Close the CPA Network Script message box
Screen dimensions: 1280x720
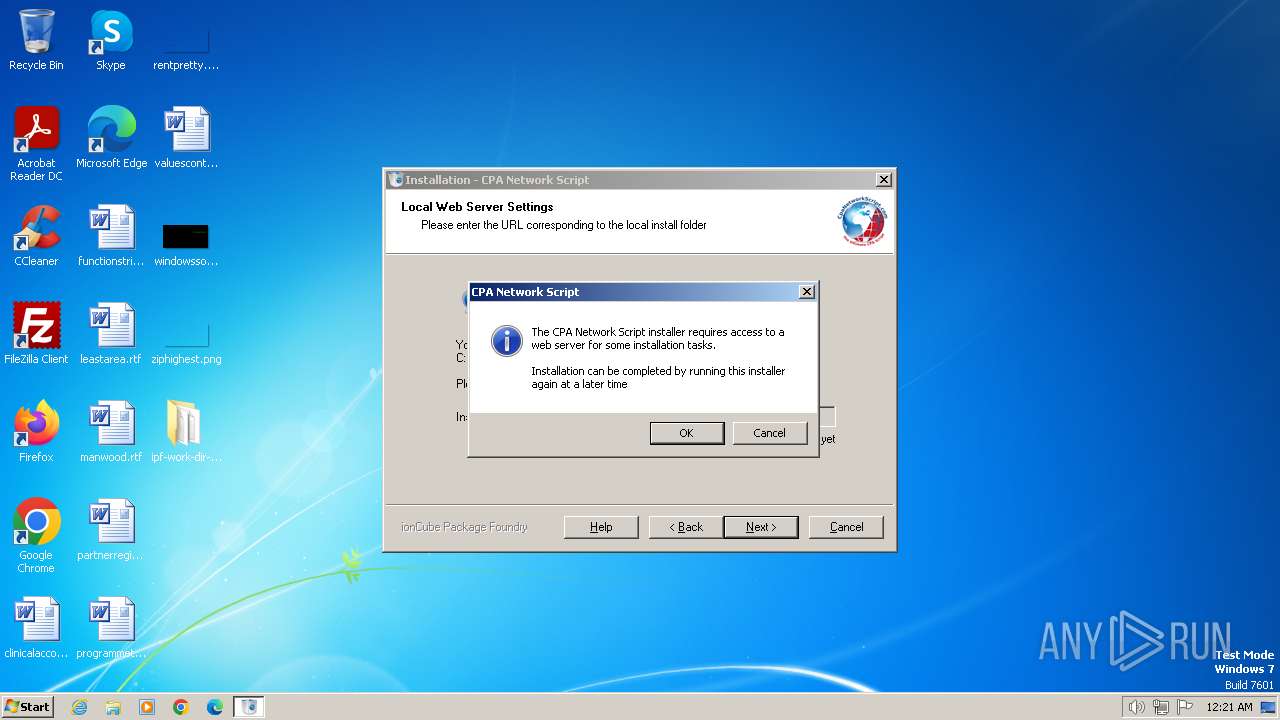point(806,292)
